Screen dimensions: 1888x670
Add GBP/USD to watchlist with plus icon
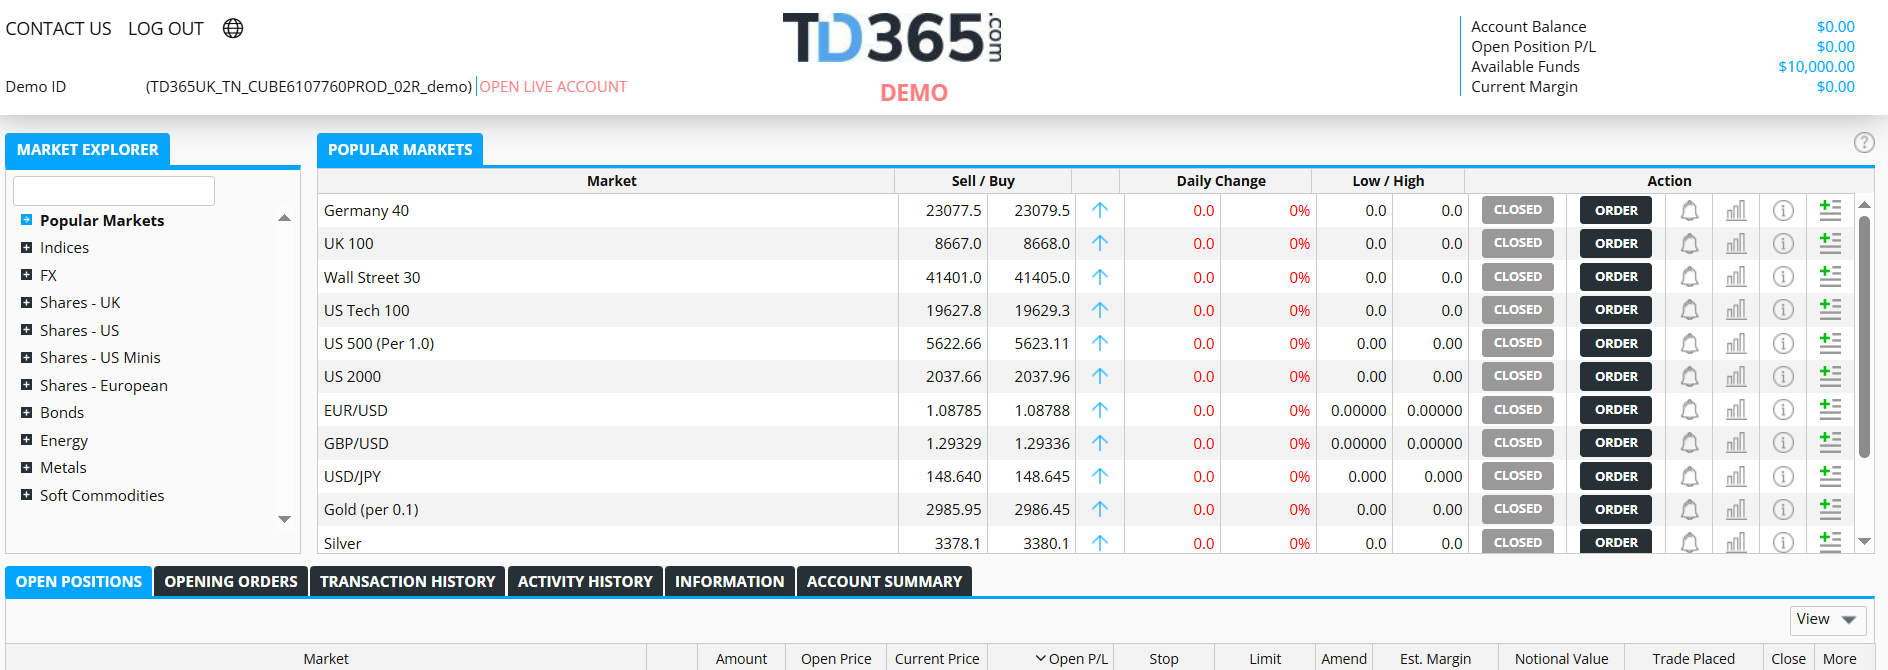[x=1830, y=443]
